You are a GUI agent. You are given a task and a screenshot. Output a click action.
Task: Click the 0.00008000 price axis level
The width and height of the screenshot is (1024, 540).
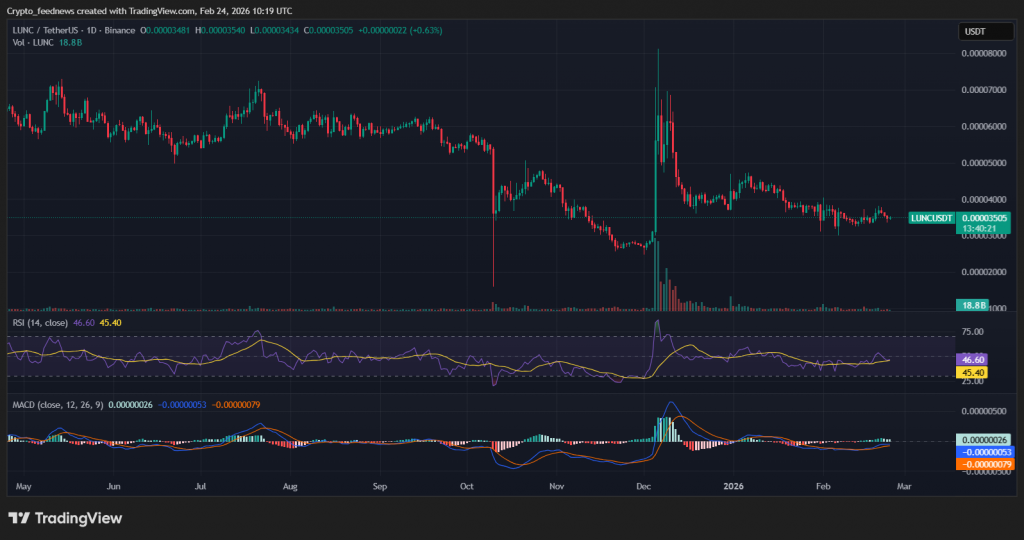[x=983, y=54]
